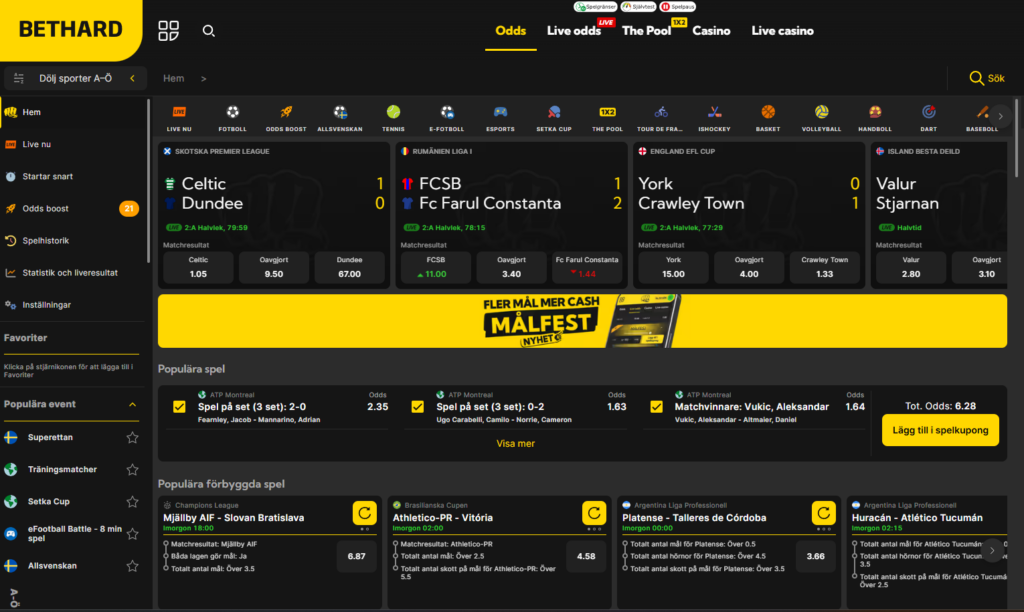Click the BETHARD logo
Image resolution: width=1024 pixels, height=612 pixels.
coord(71,29)
